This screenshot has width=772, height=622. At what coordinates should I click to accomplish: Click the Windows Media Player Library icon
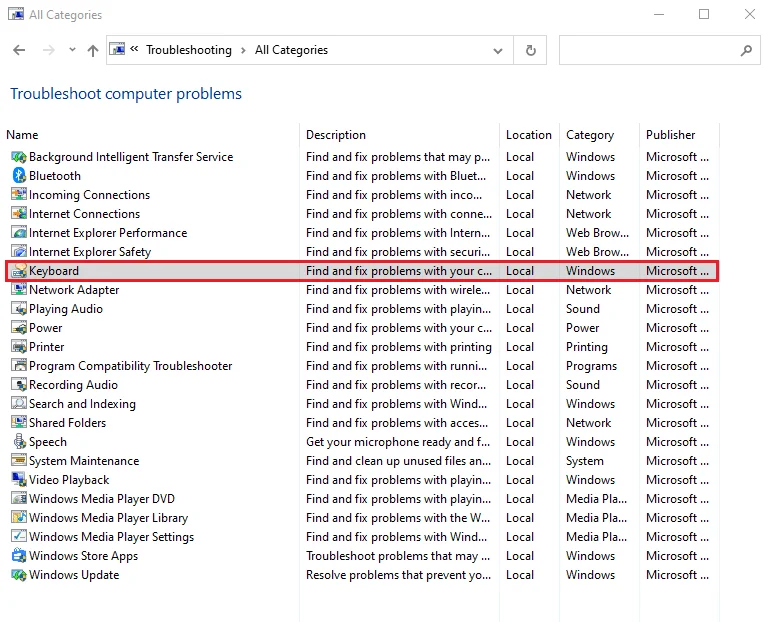click(x=19, y=518)
